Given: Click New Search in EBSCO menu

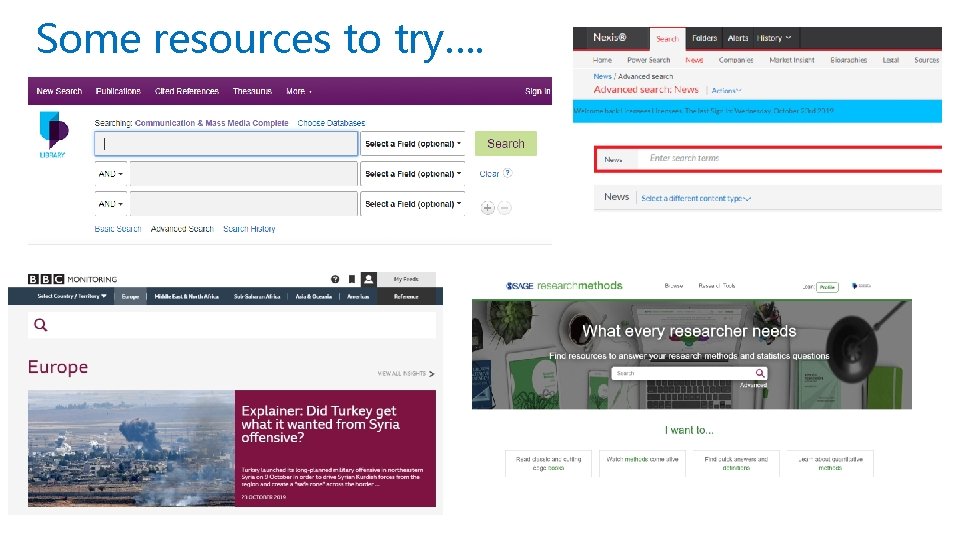Looking at the screenshot, I should [x=59, y=91].
